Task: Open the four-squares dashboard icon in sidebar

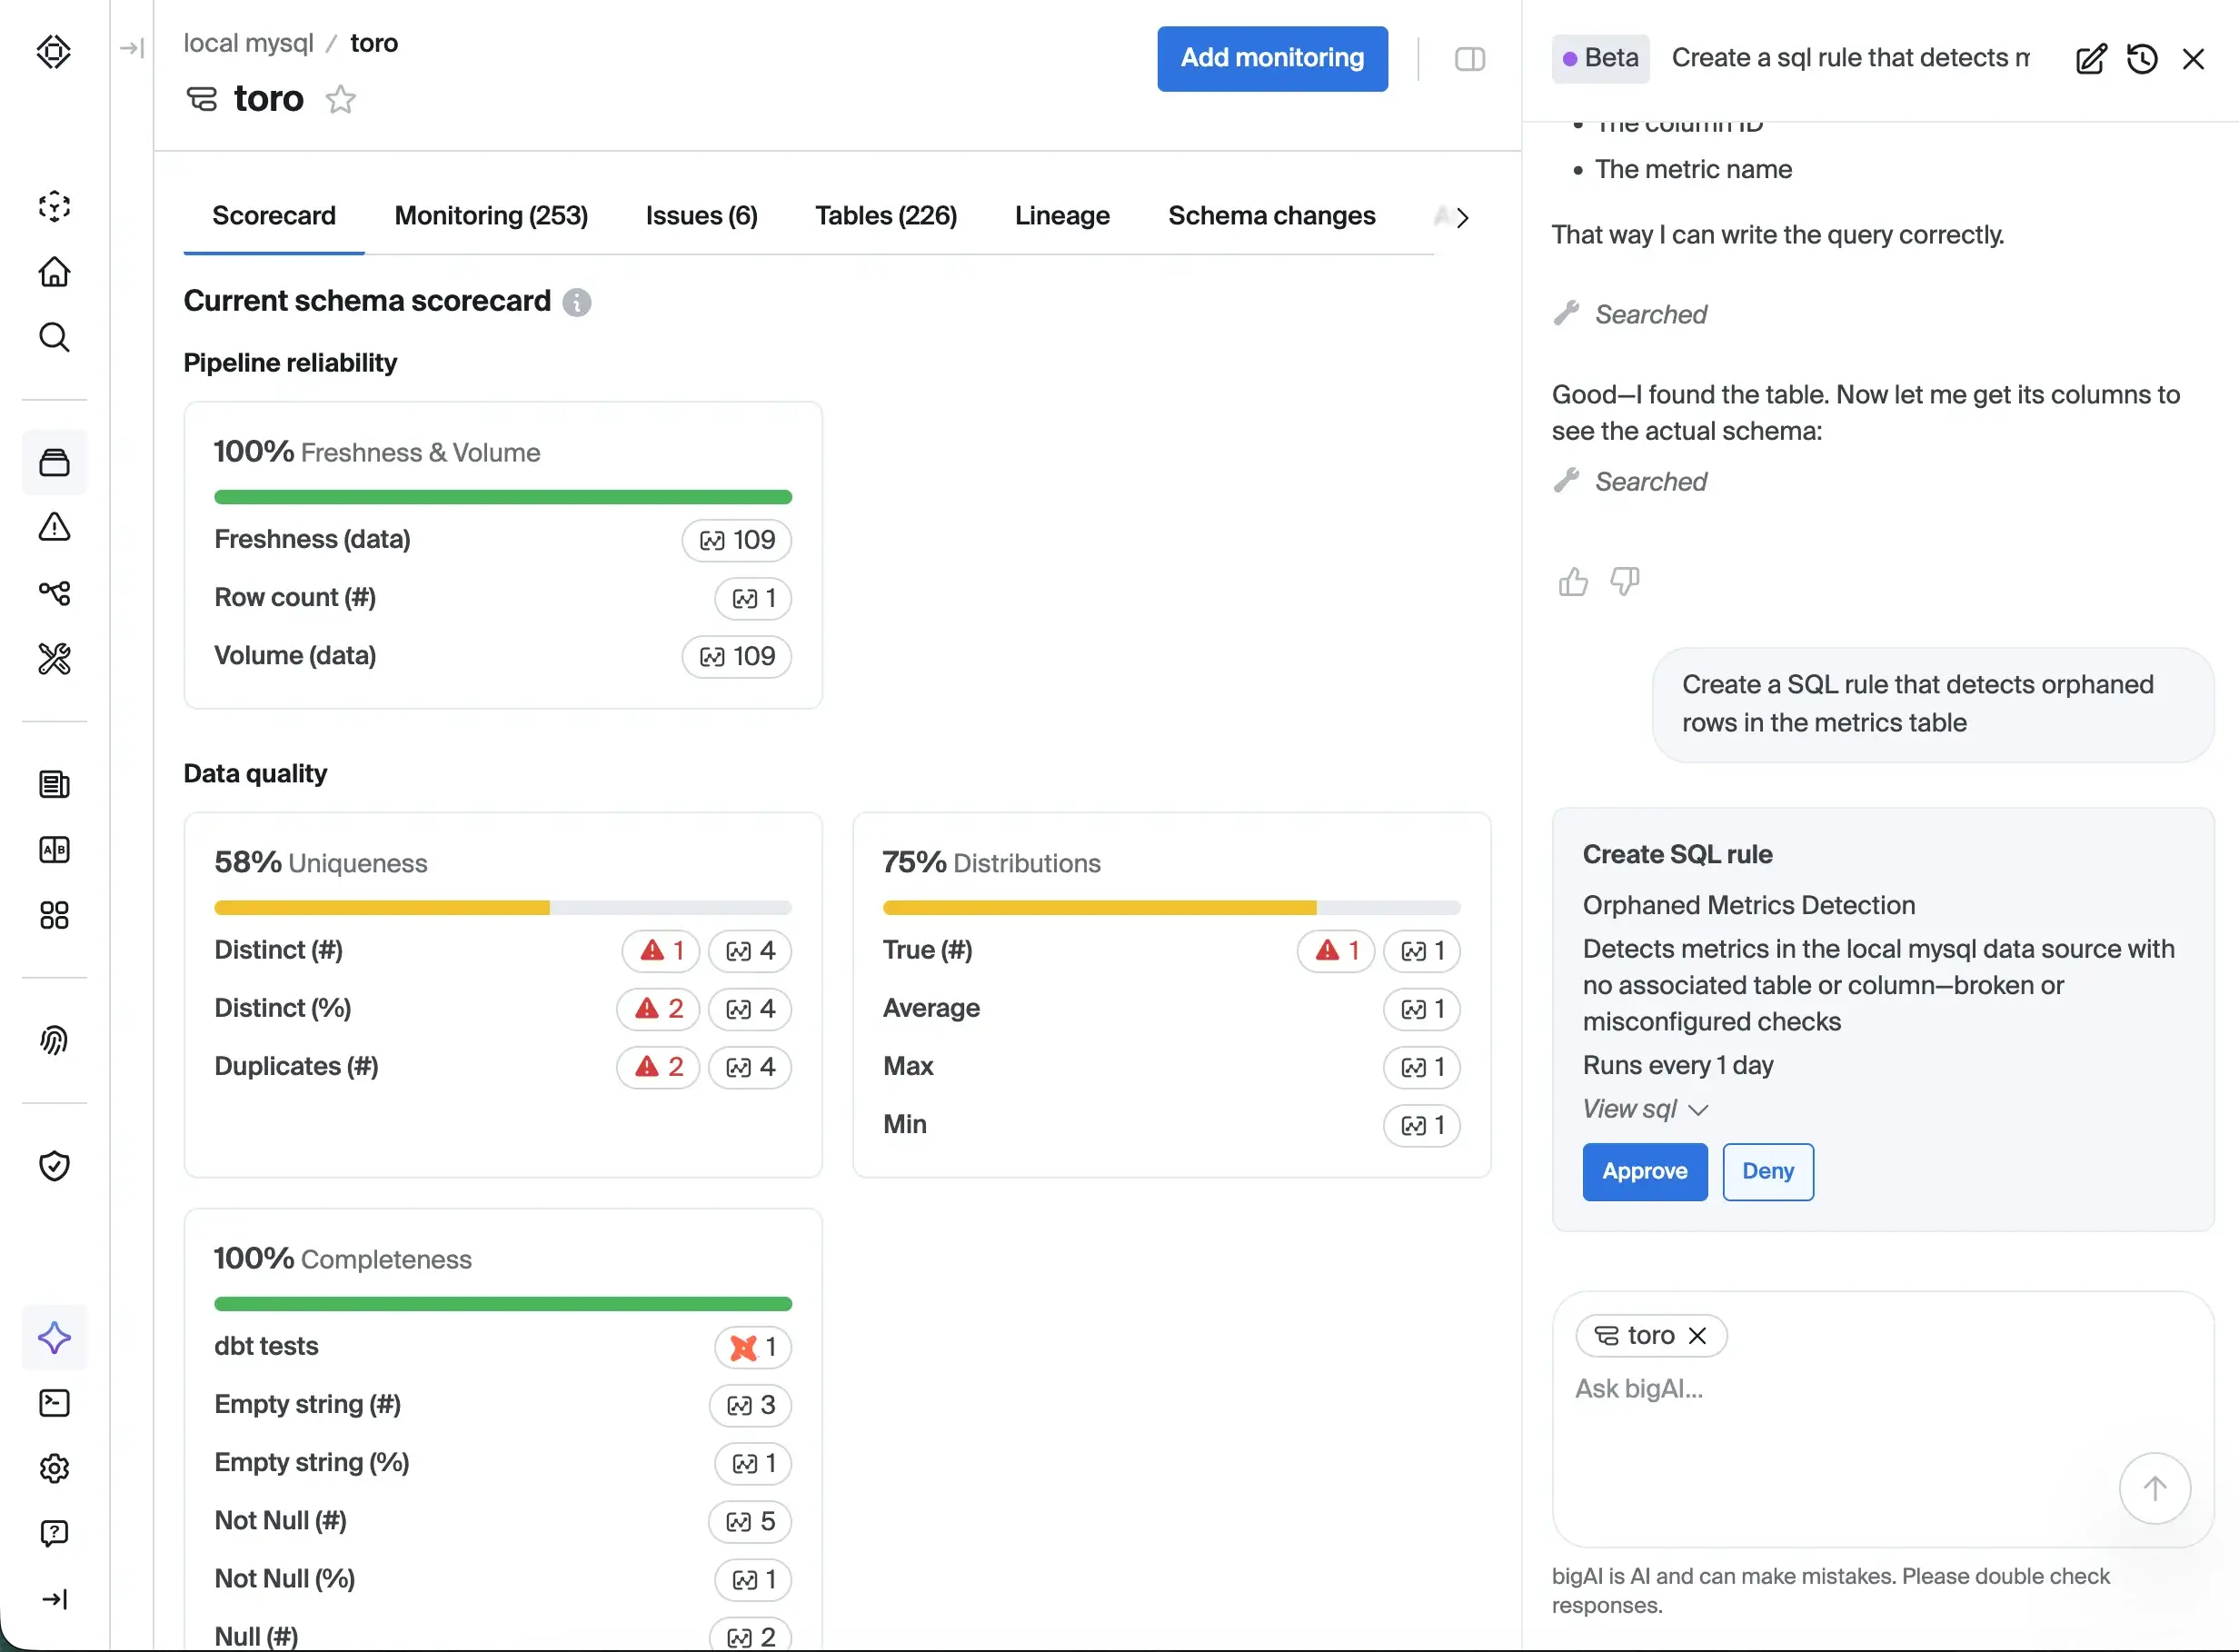Action: tap(54, 915)
